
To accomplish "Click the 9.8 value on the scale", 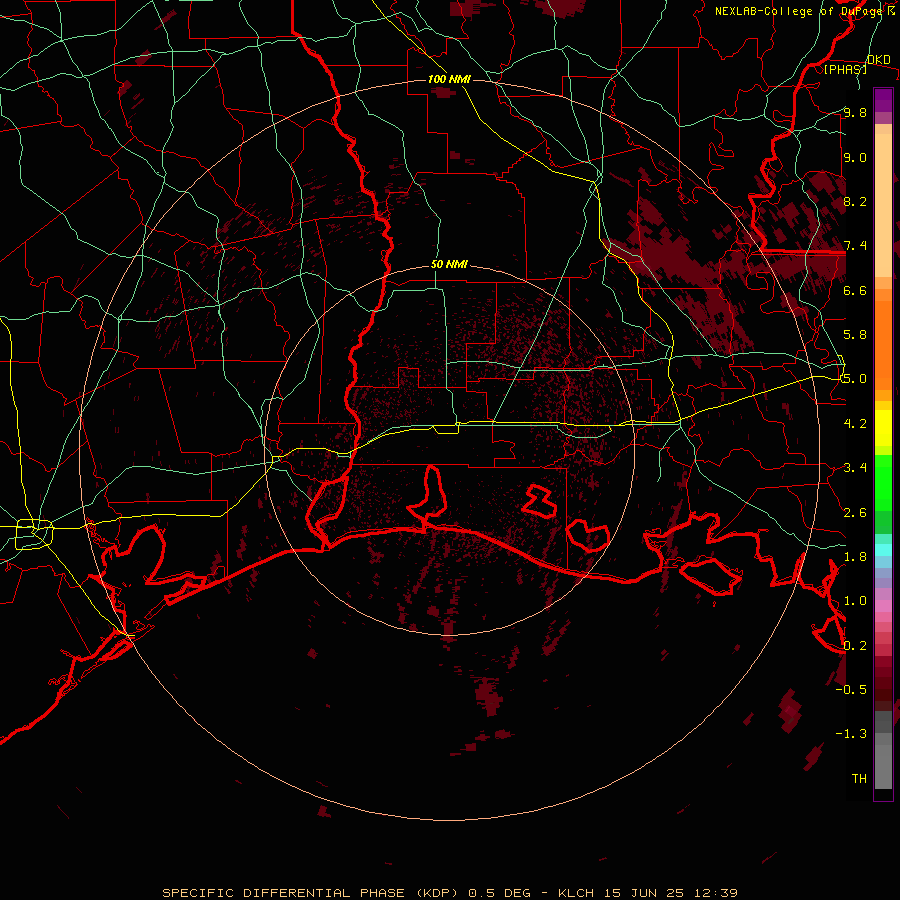I will pos(855,112).
